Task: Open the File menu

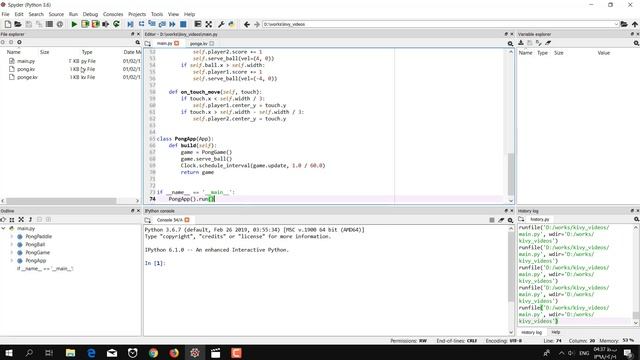Action: (x=5, y=14)
